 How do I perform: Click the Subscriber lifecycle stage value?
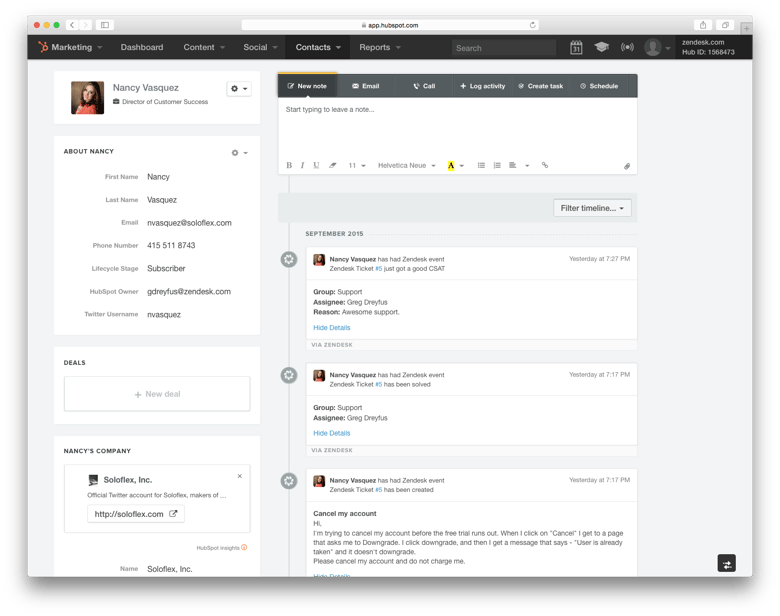click(x=166, y=269)
